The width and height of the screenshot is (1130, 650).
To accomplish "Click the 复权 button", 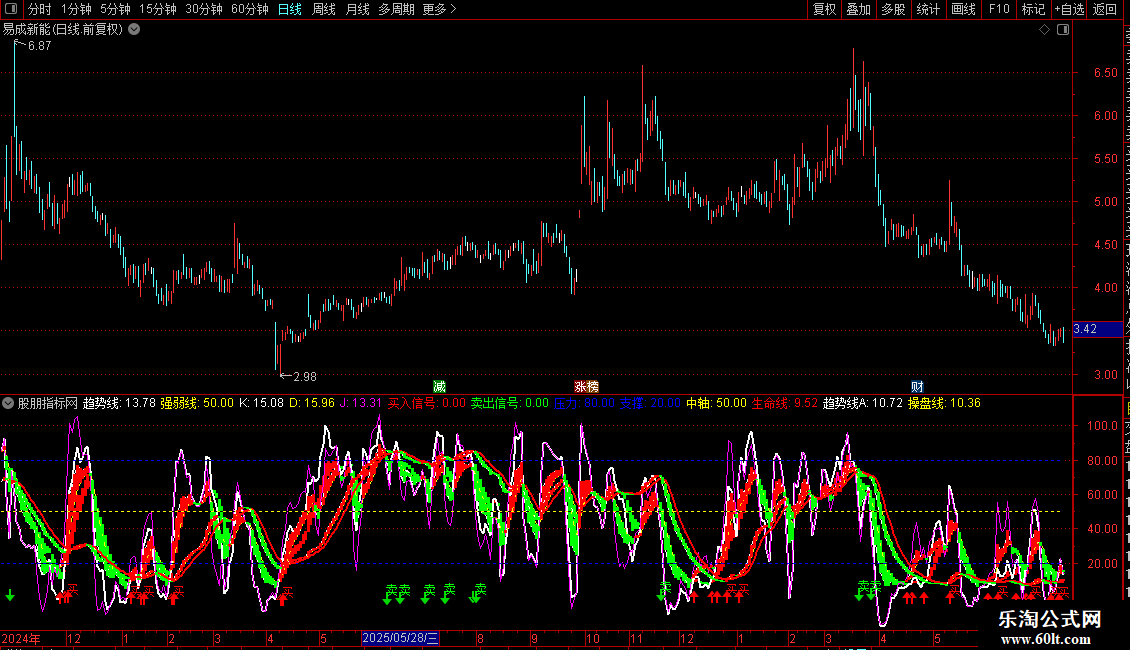I will click(x=824, y=9).
